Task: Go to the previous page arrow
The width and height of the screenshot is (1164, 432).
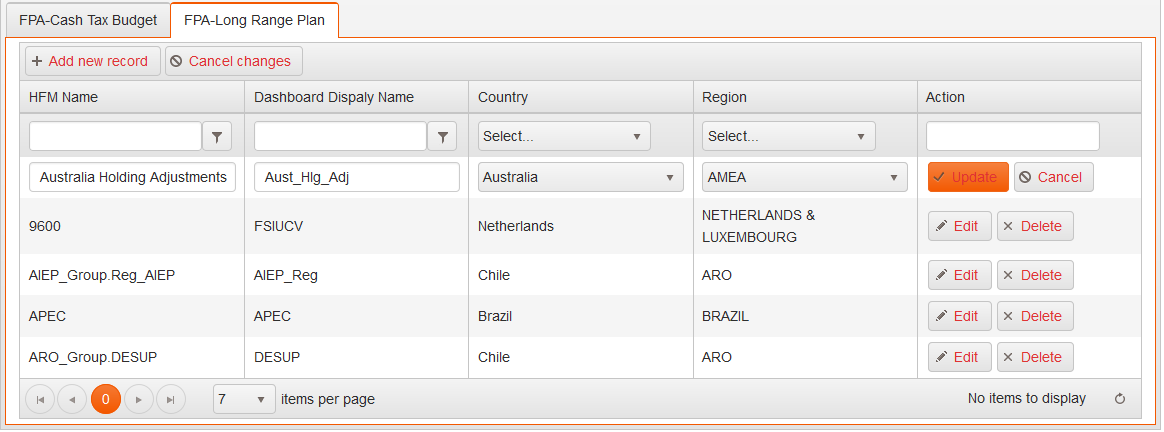Action: pos(72,400)
